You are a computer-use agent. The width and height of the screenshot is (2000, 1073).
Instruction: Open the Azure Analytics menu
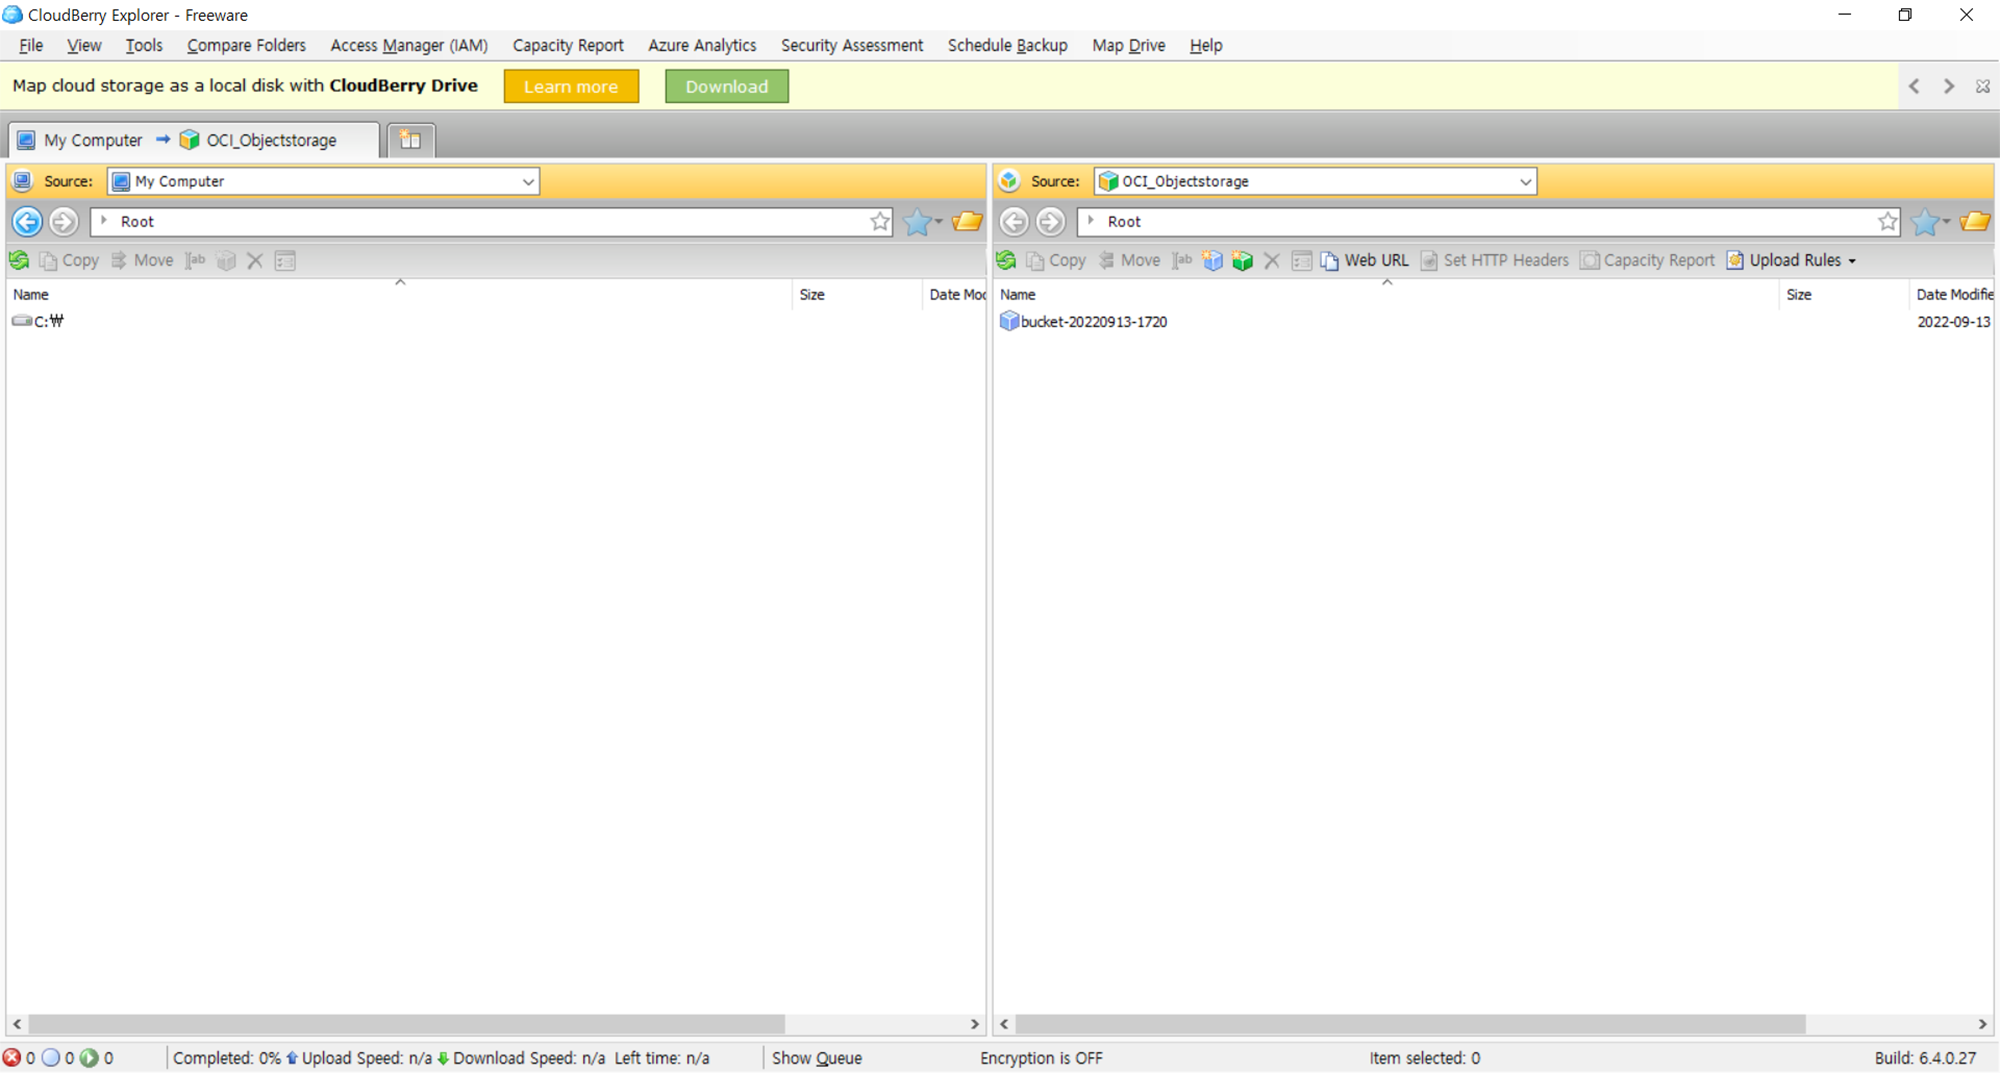[702, 45]
